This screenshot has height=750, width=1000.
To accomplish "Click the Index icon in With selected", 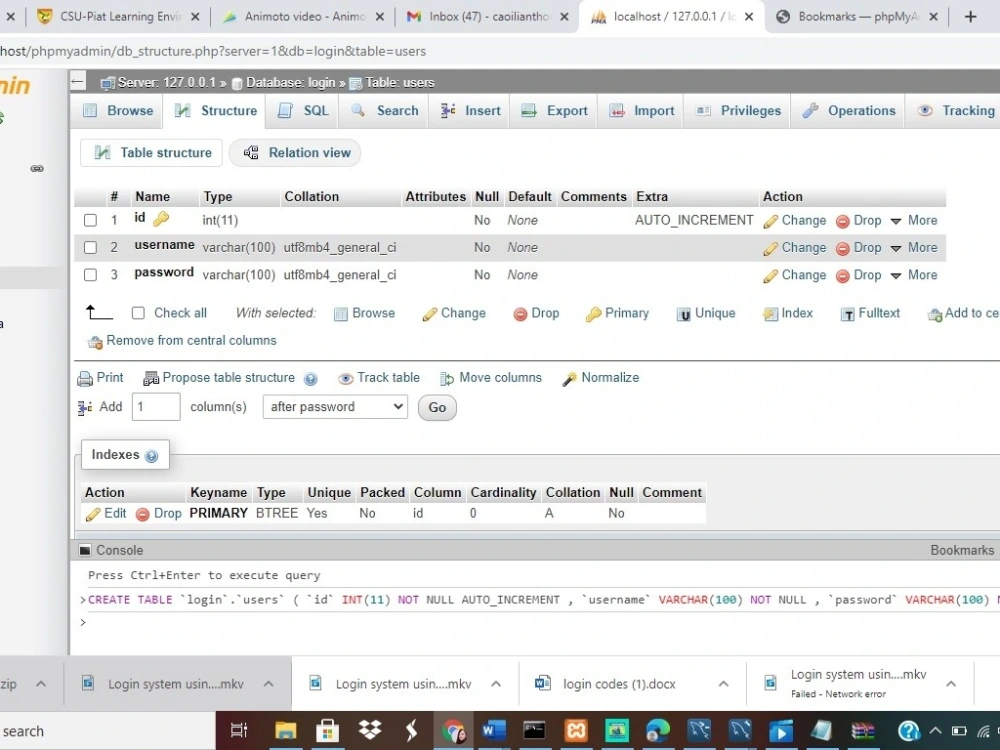I will pos(770,314).
